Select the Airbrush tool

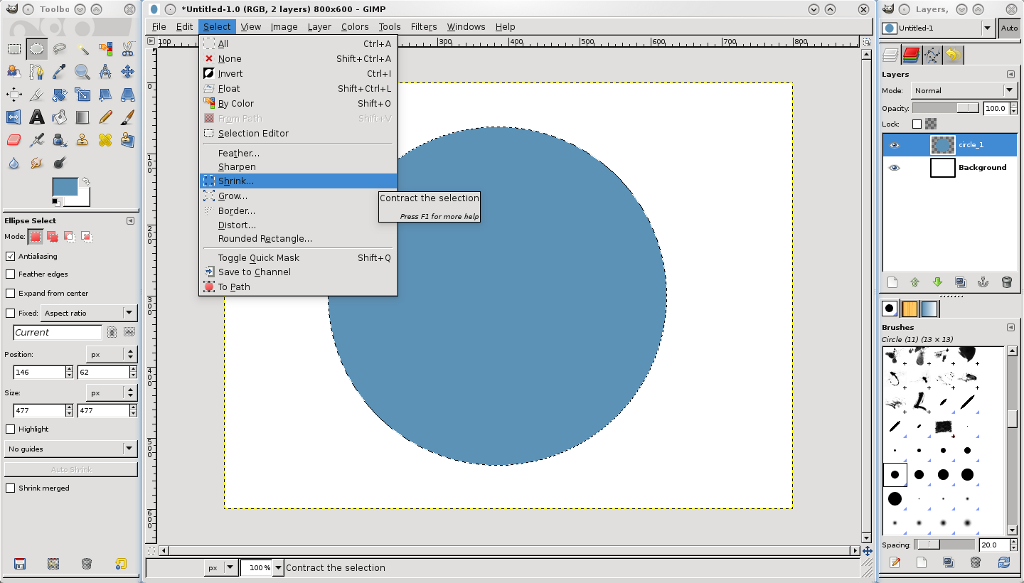[37, 140]
